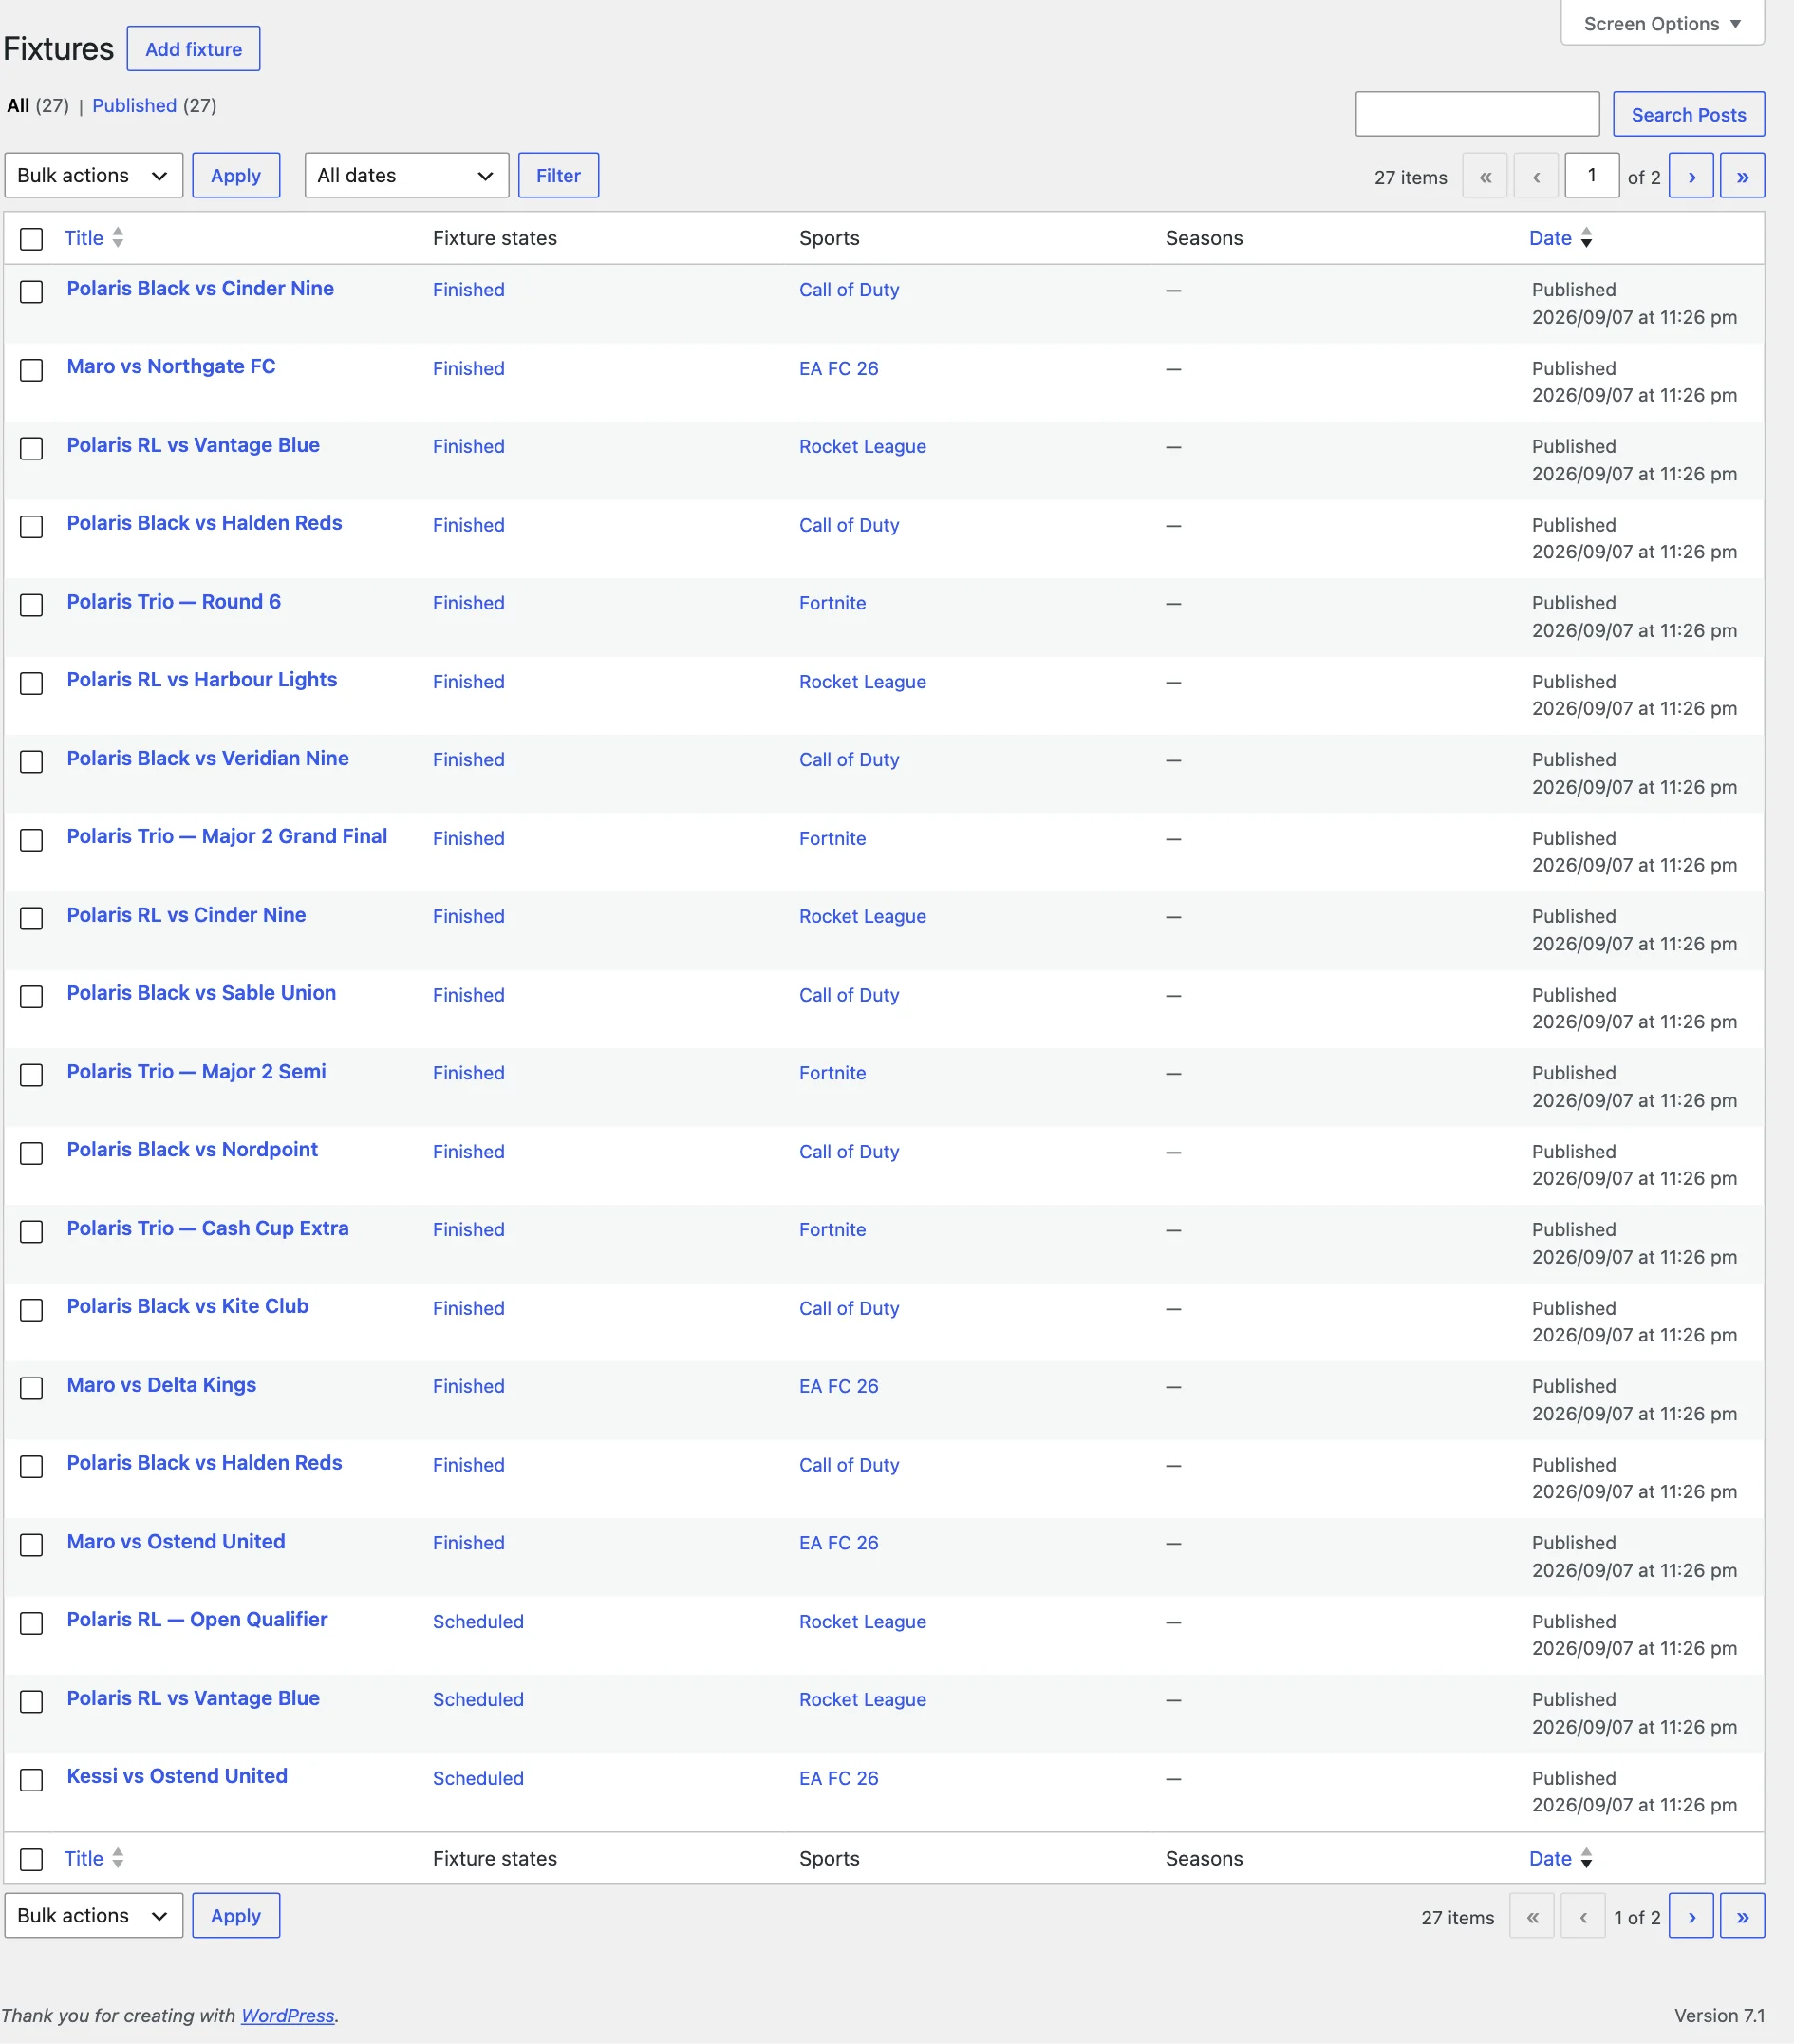Screen dimensions: 1794x2044
Task: Open Polaris Black vs Veridian Nine fixture
Action: click(208, 759)
